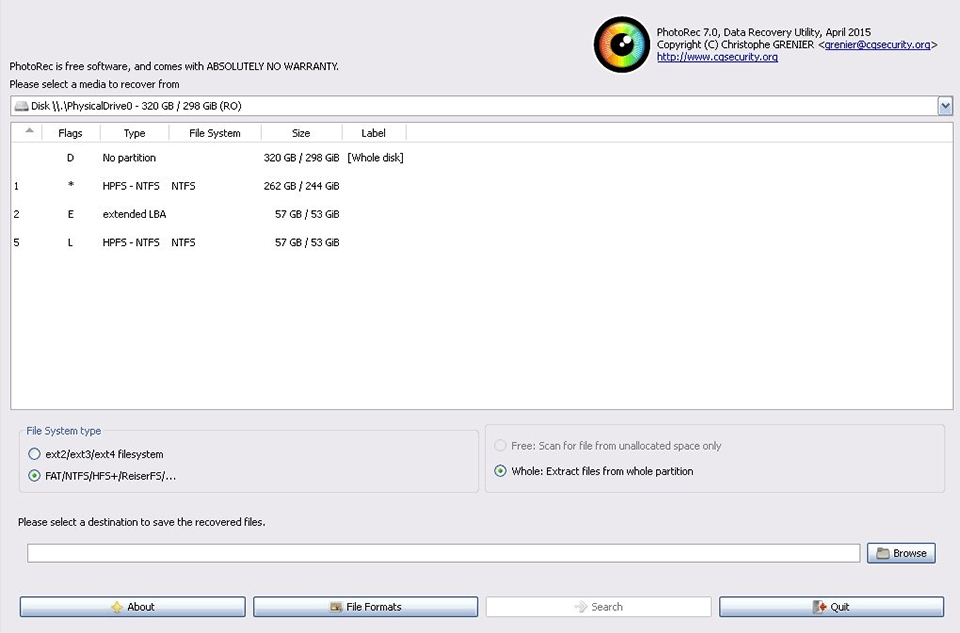Screen dimensions: 960x633
Task: Open the File Formats dialog
Action: [366, 606]
